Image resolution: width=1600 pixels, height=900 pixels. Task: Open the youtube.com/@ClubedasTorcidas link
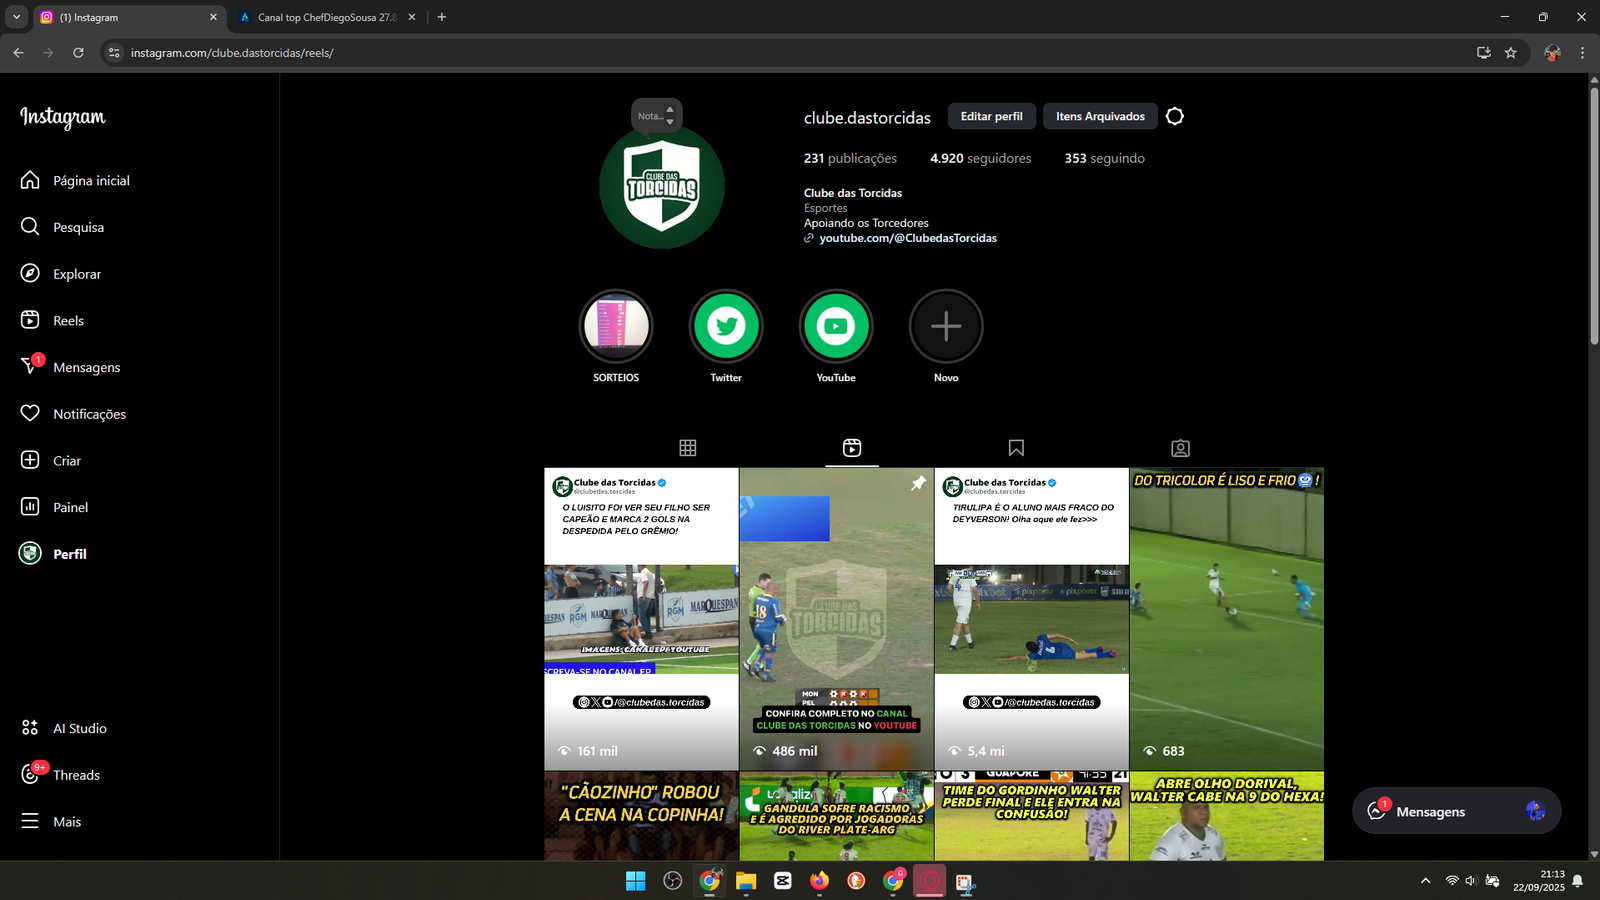pos(908,238)
